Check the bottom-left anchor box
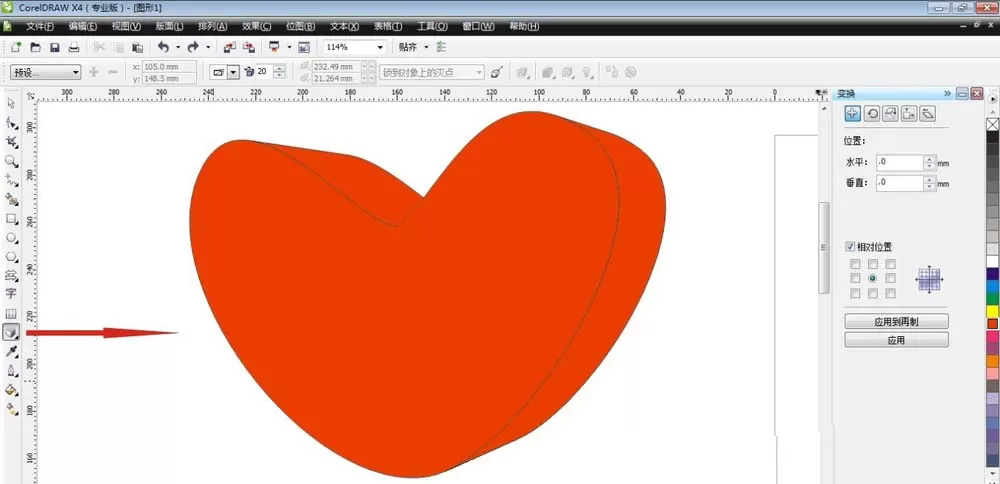The image size is (1000, 484). coord(855,293)
